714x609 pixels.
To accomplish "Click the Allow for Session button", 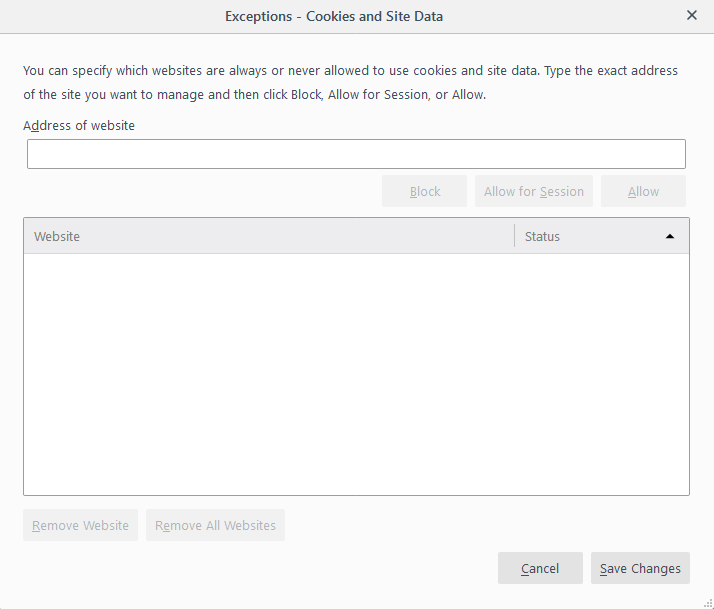I will tap(534, 191).
